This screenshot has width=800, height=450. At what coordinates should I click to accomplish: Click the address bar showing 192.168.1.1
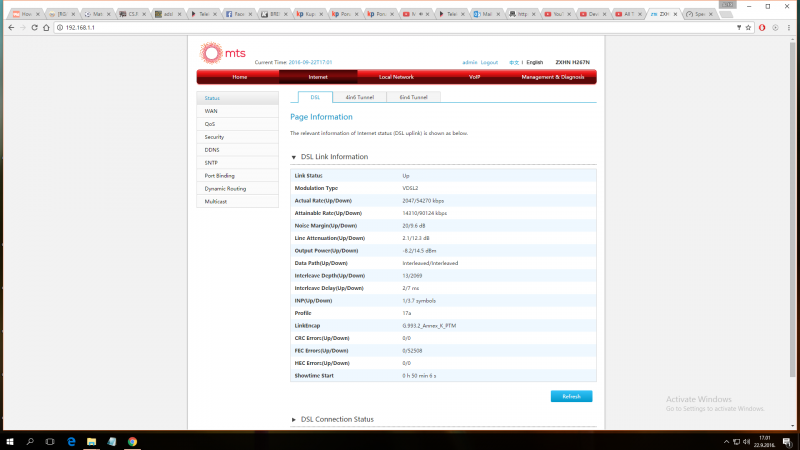click(x=398, y=28)
